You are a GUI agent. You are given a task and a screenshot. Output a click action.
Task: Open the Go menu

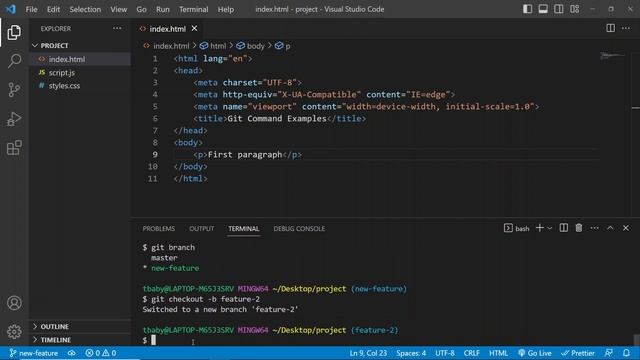pyautogui.click(x=141, y=9)
